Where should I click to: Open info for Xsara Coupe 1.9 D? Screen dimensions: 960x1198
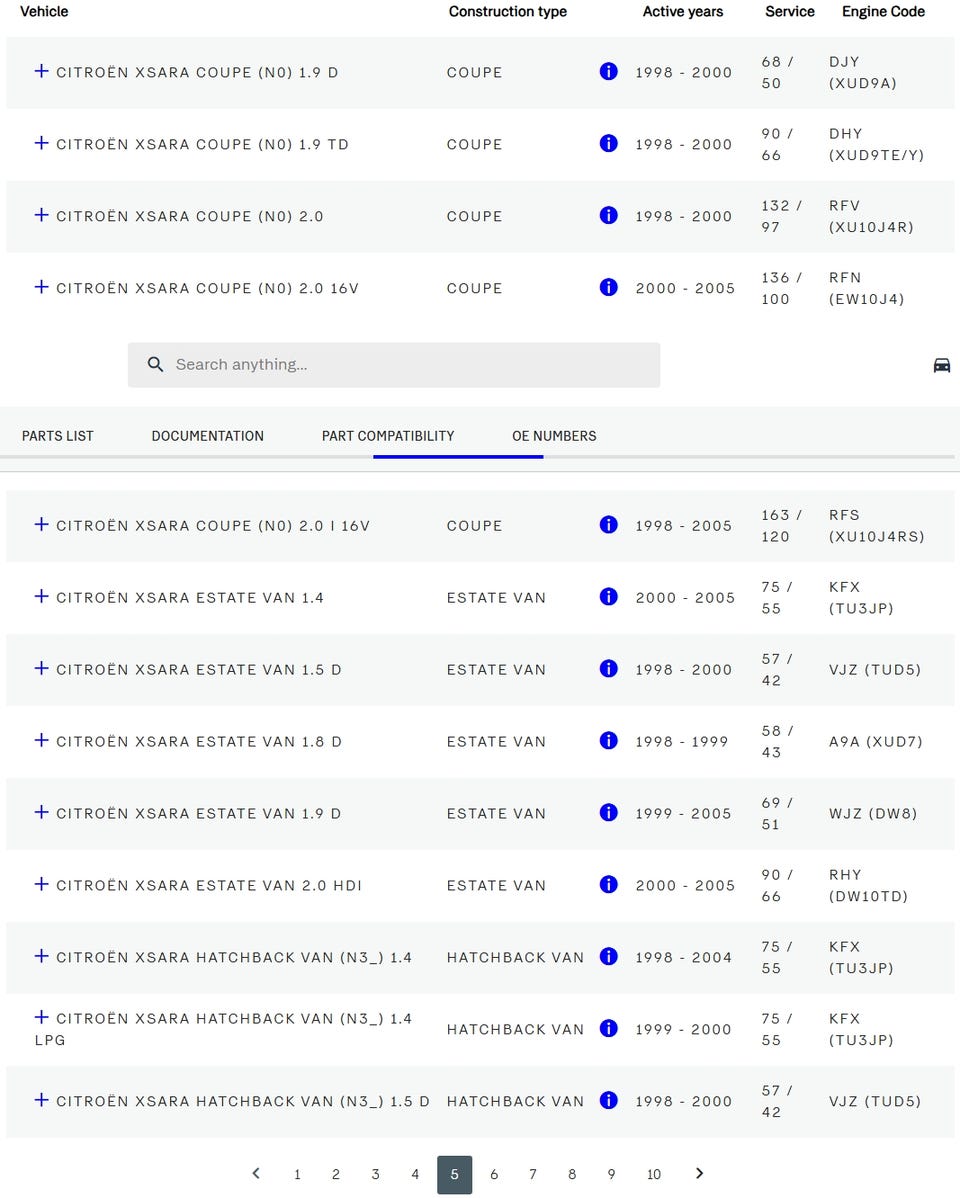(608, 71)
